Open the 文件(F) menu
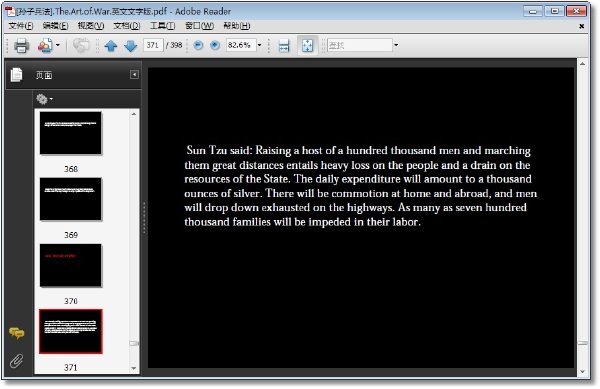Image resolution: width=600 pixels, height=389 pixels. (x=21, y=26)
